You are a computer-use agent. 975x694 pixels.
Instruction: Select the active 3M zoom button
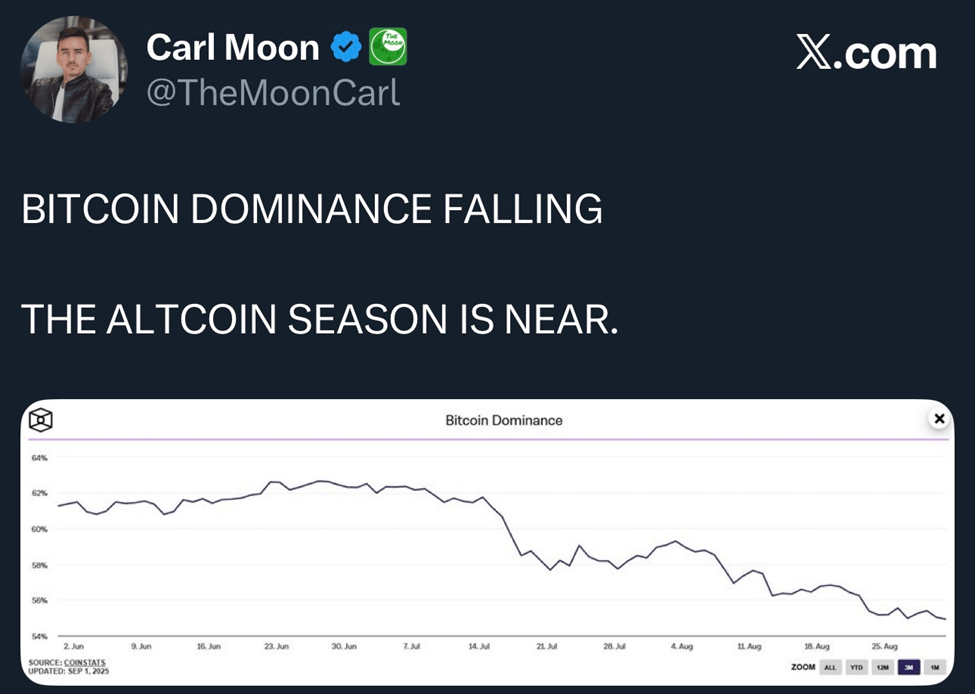909,667
